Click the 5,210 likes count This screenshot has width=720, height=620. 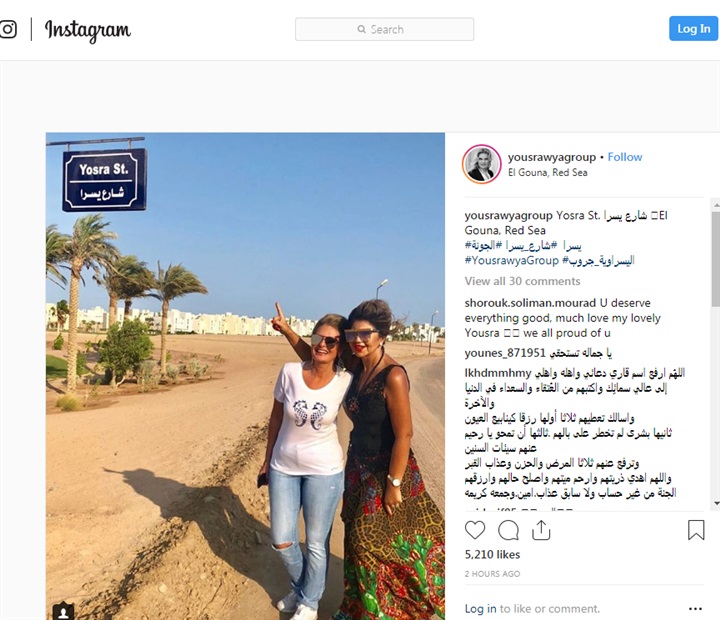492,555
